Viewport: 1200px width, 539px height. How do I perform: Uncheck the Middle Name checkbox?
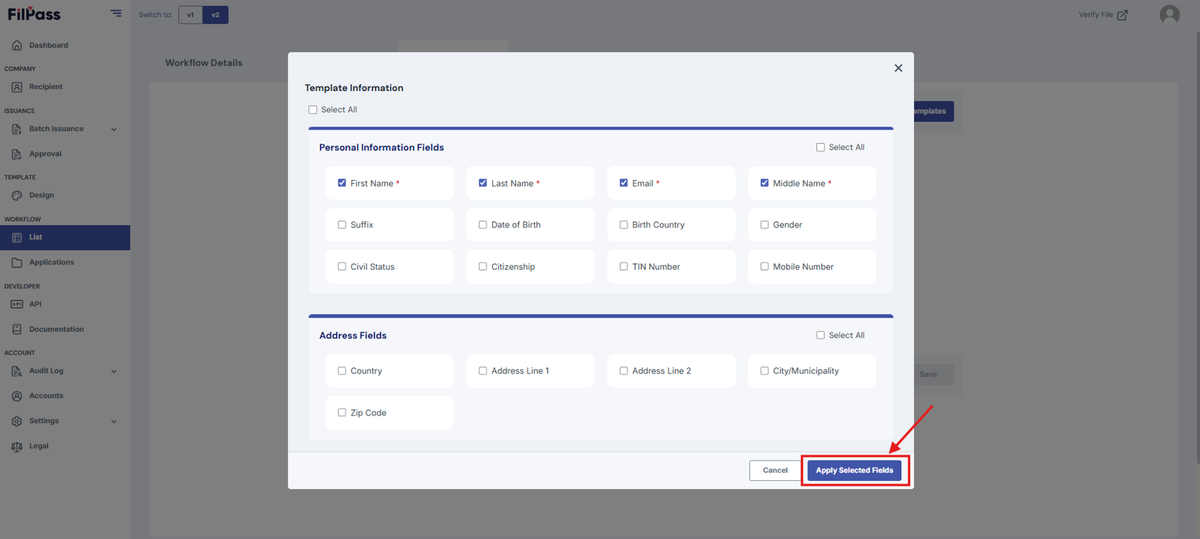pyautogui.click(x=765, y=183)
